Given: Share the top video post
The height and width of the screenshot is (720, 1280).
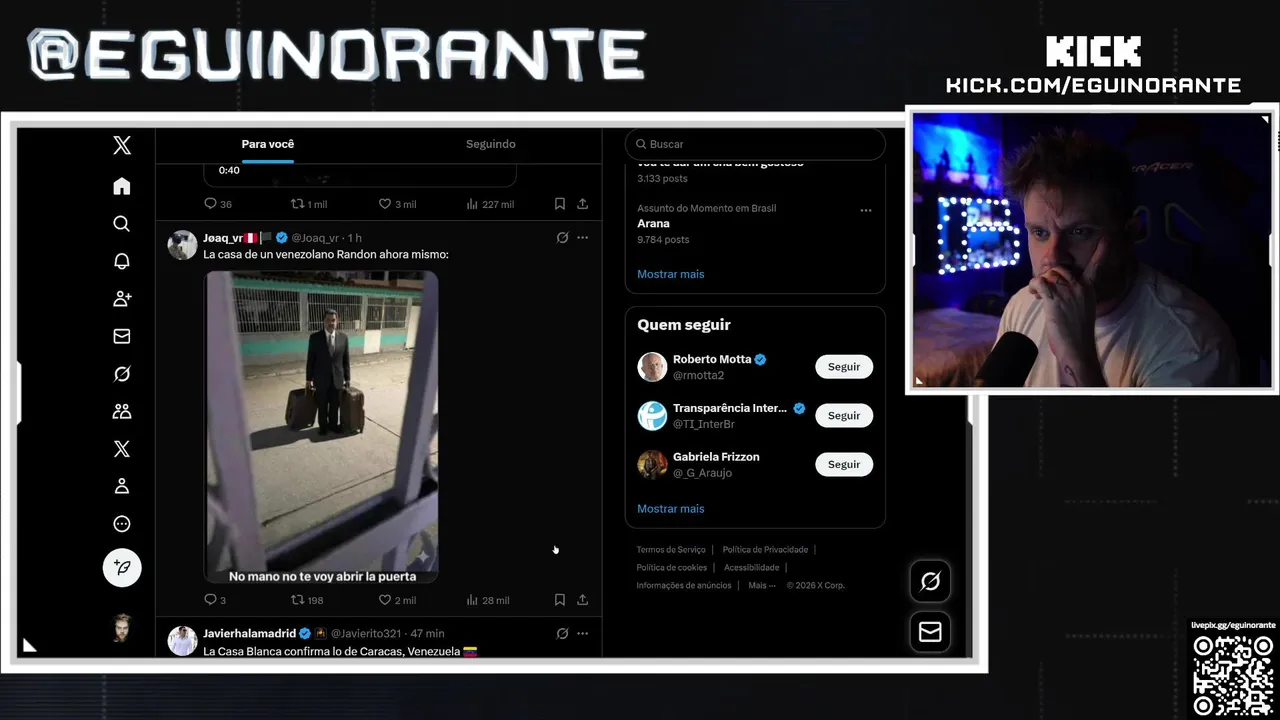Looking at the screenshot, I should coord(582,204).
